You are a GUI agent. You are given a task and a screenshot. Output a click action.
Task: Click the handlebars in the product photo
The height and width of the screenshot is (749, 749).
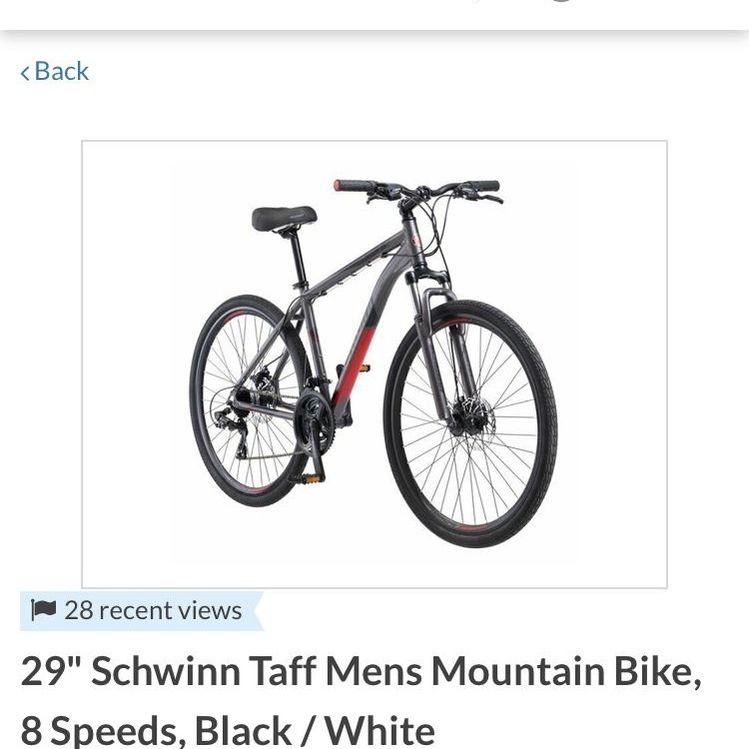tap(417, 190)
